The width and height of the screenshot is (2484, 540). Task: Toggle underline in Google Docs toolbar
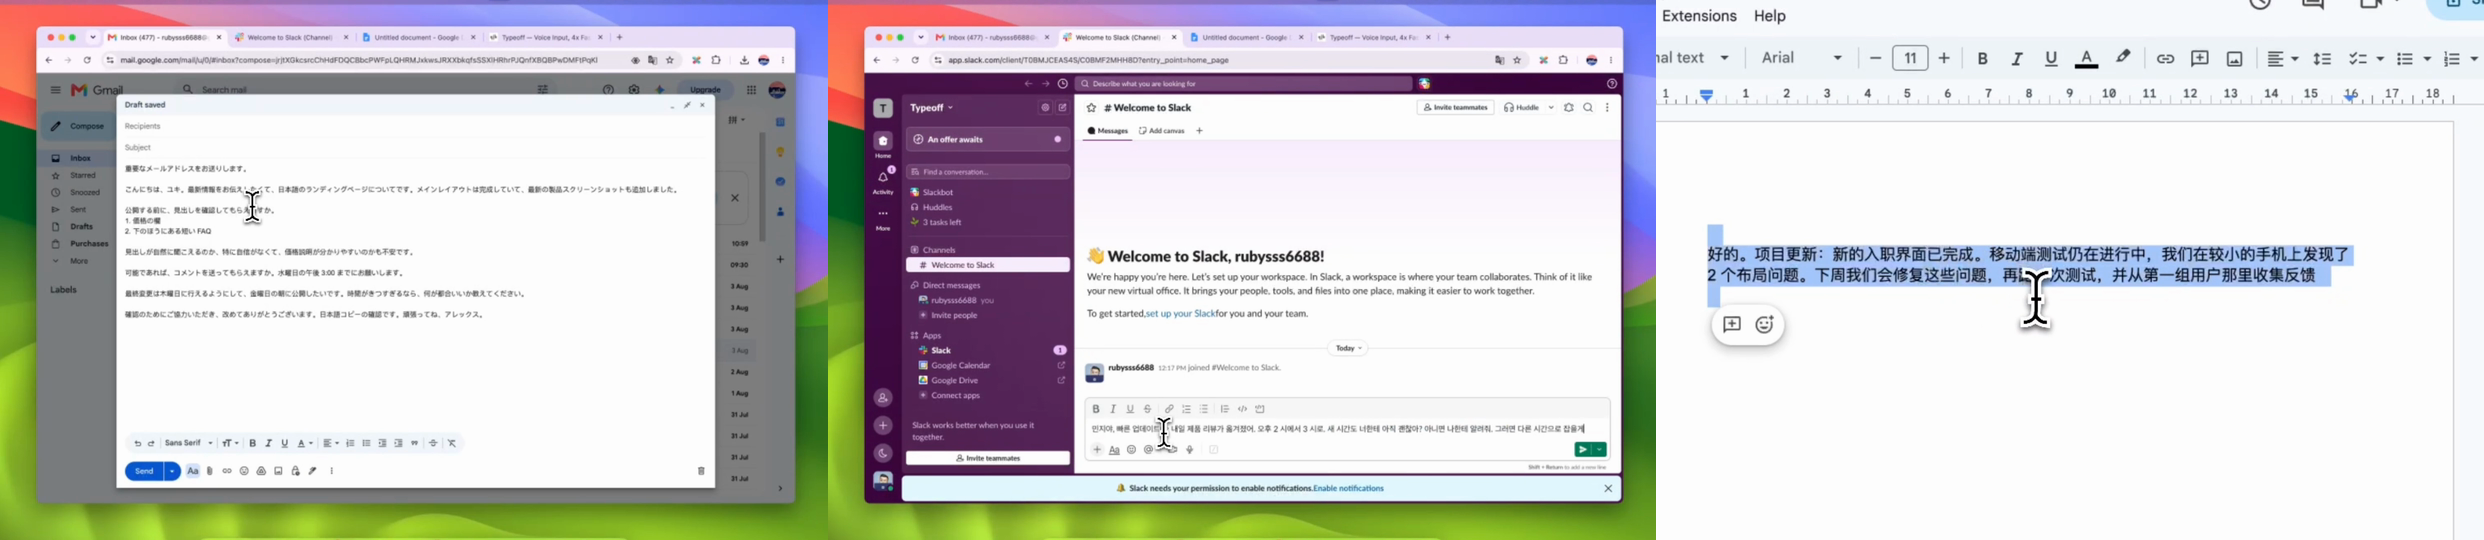[x=2051, y=59]
